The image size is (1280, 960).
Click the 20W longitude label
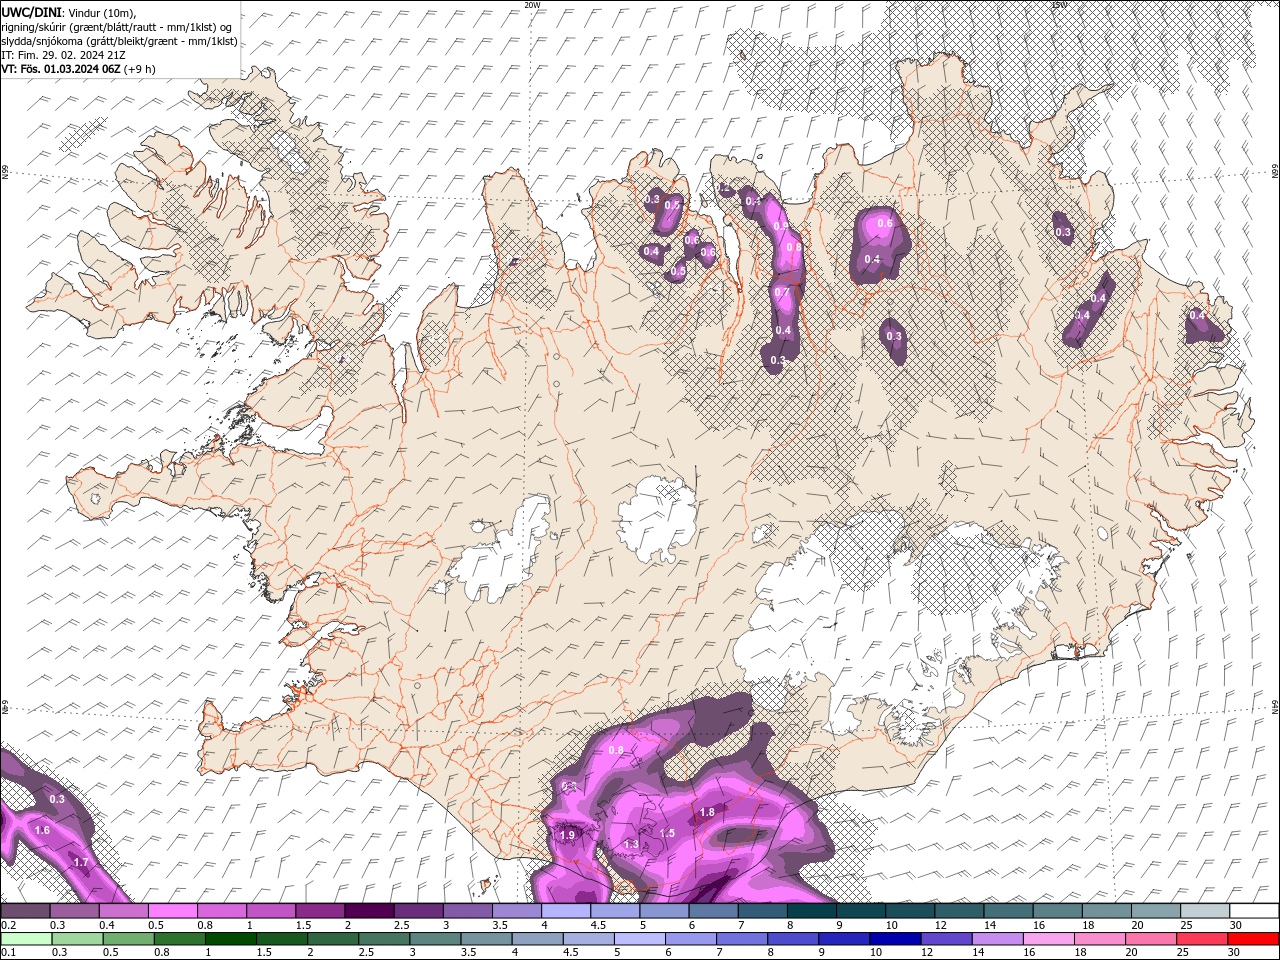[x=532, y=5]
